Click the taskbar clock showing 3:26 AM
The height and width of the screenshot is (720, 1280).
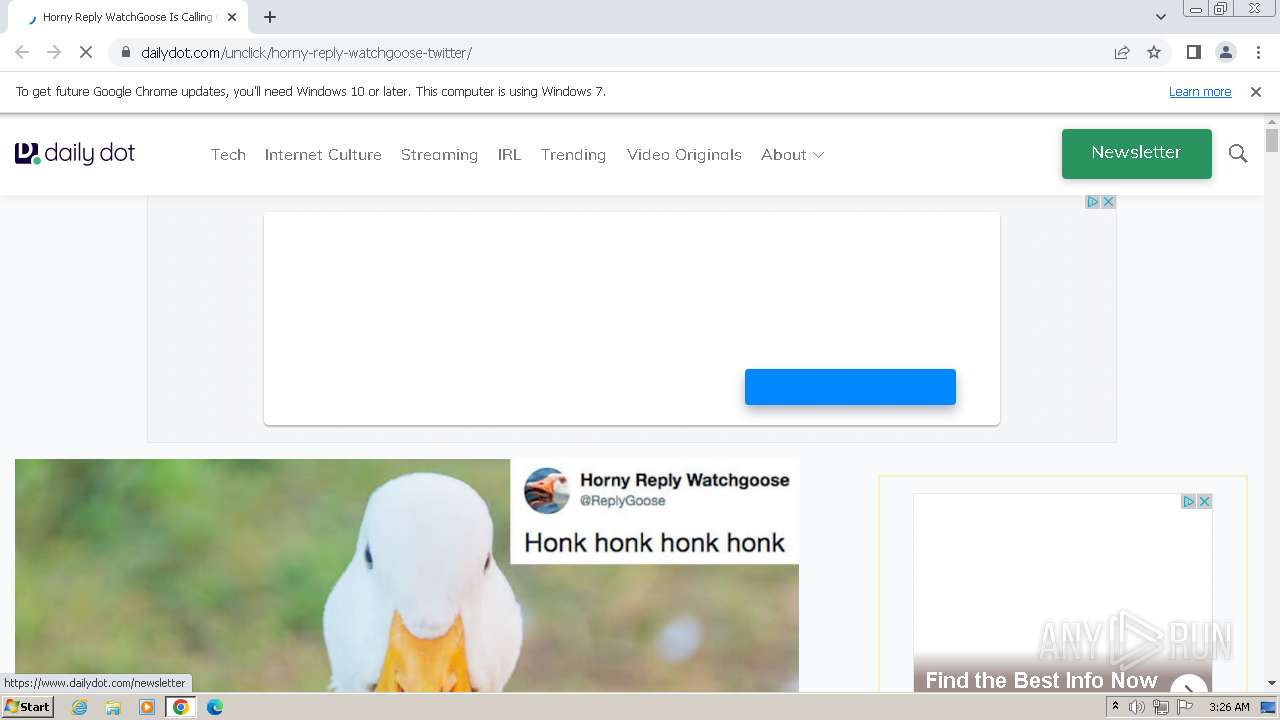(1229, 707)
